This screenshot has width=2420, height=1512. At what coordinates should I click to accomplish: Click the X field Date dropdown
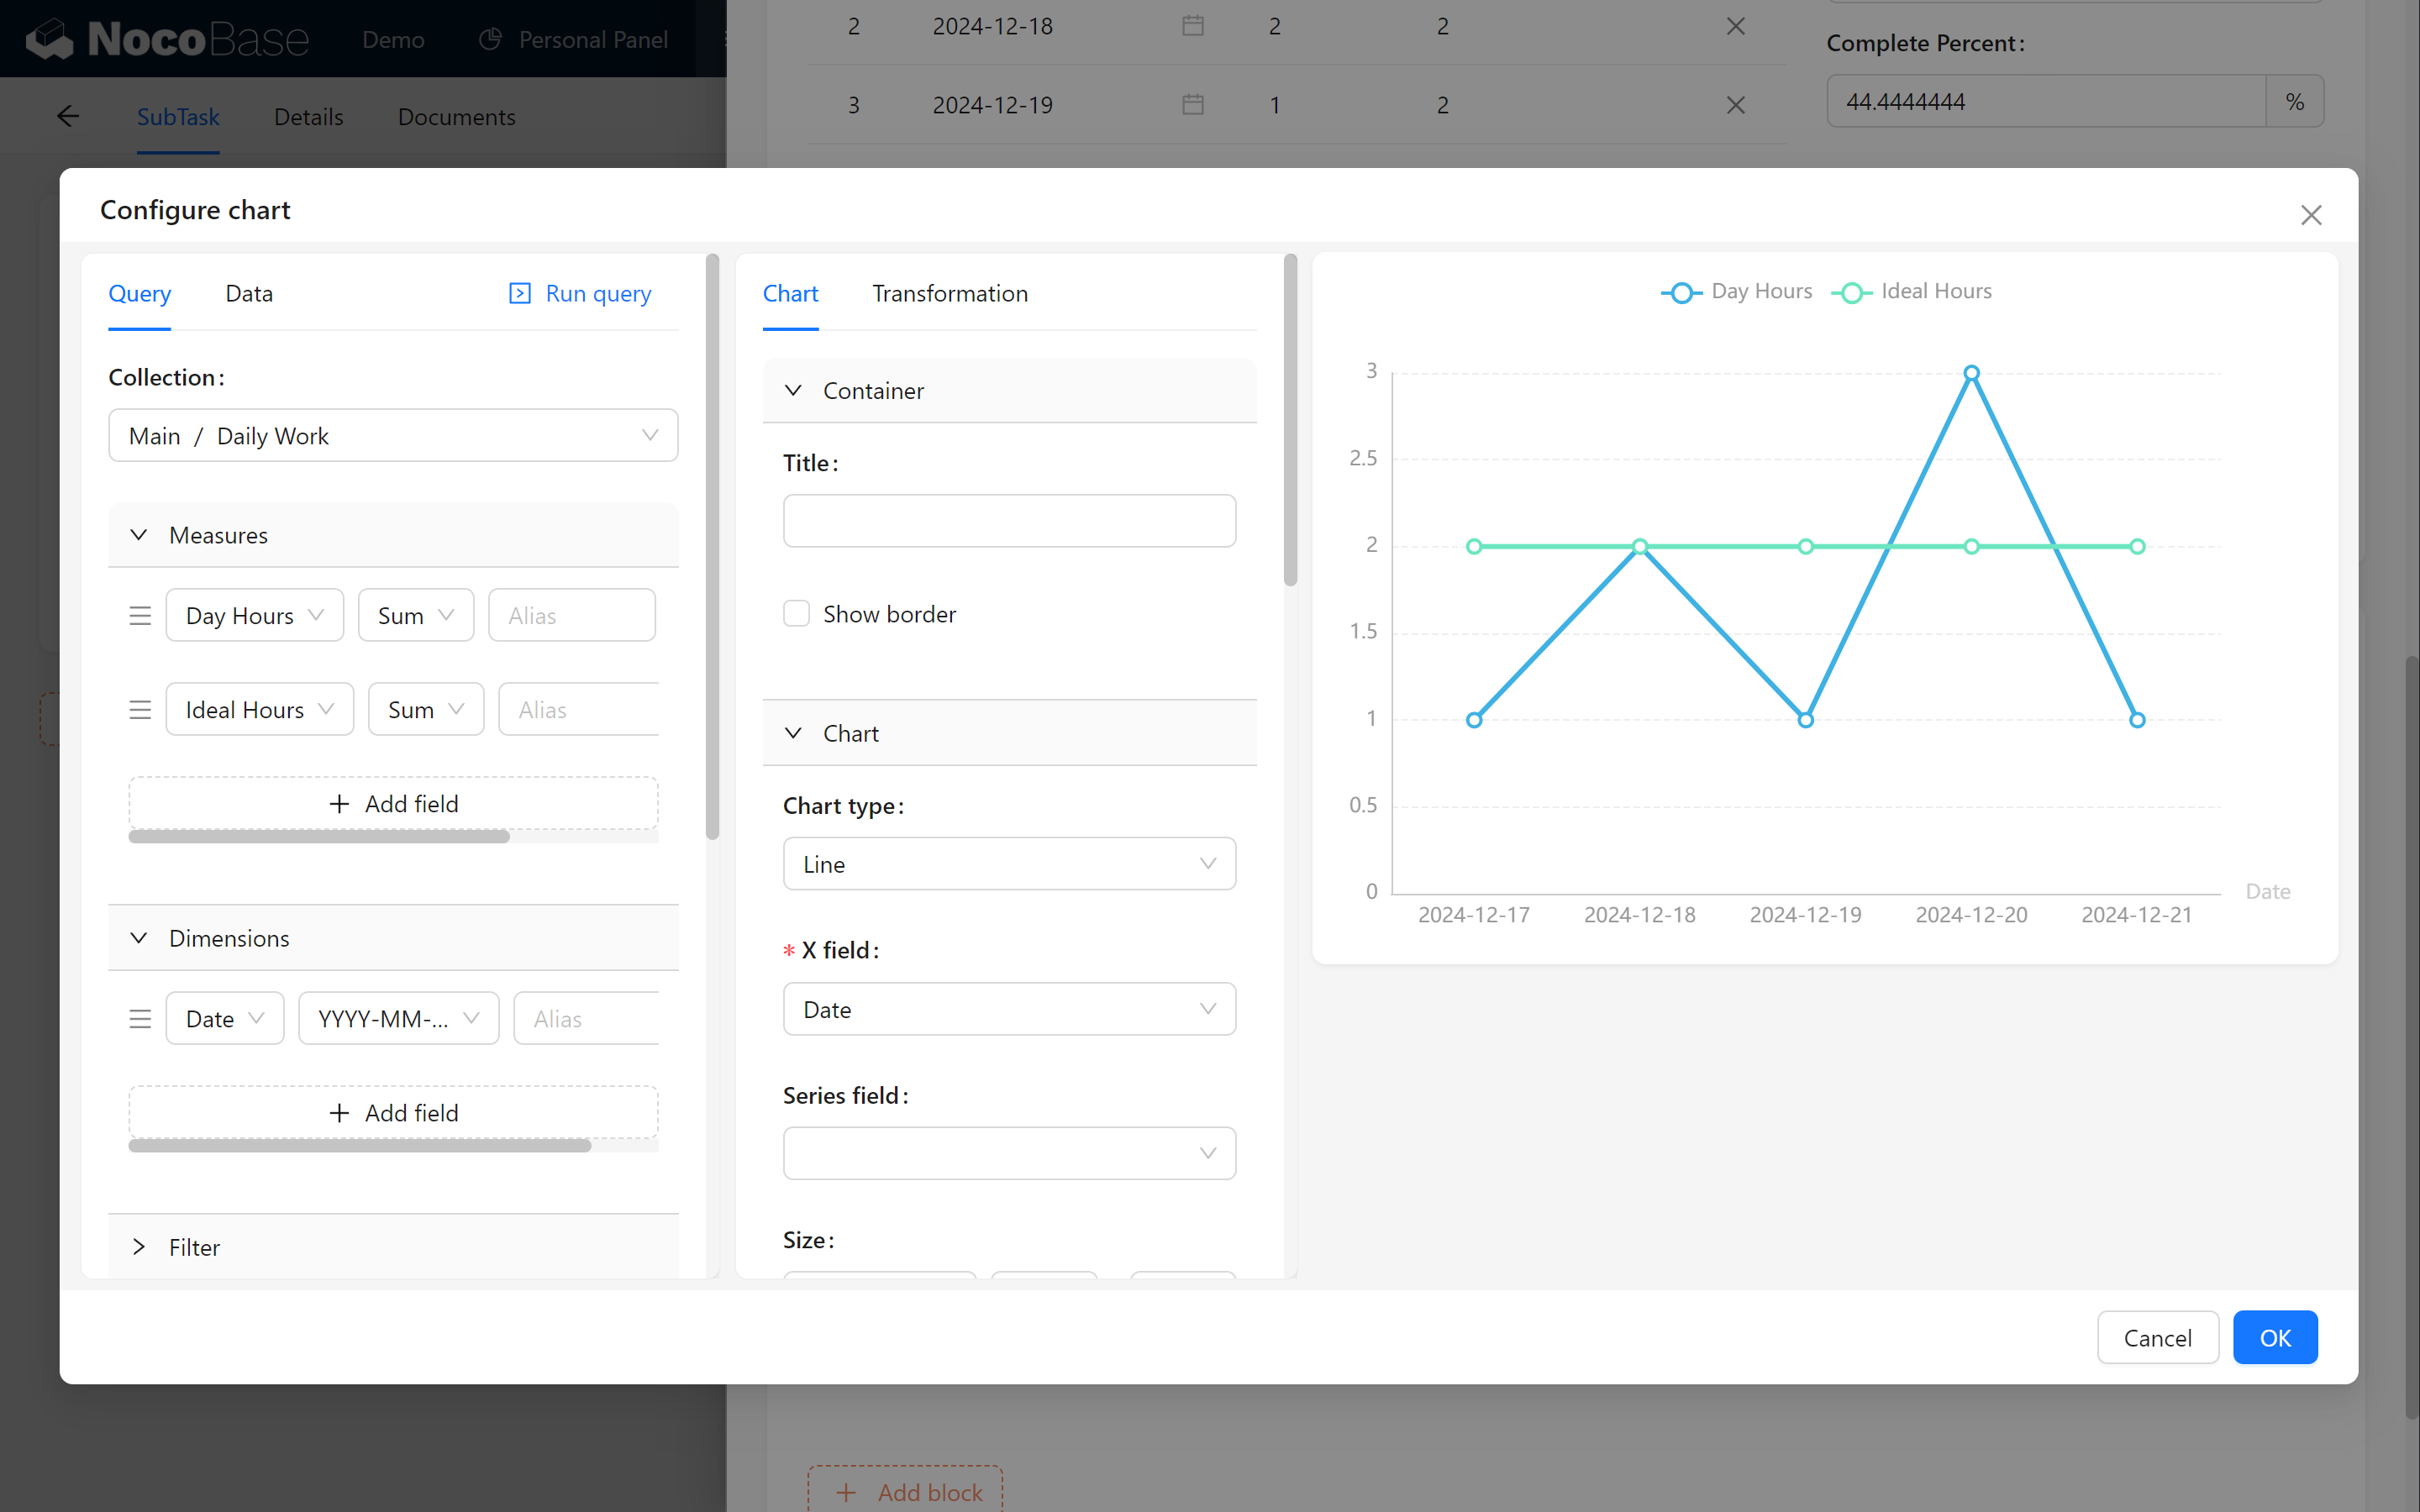click(1009, 1009)
